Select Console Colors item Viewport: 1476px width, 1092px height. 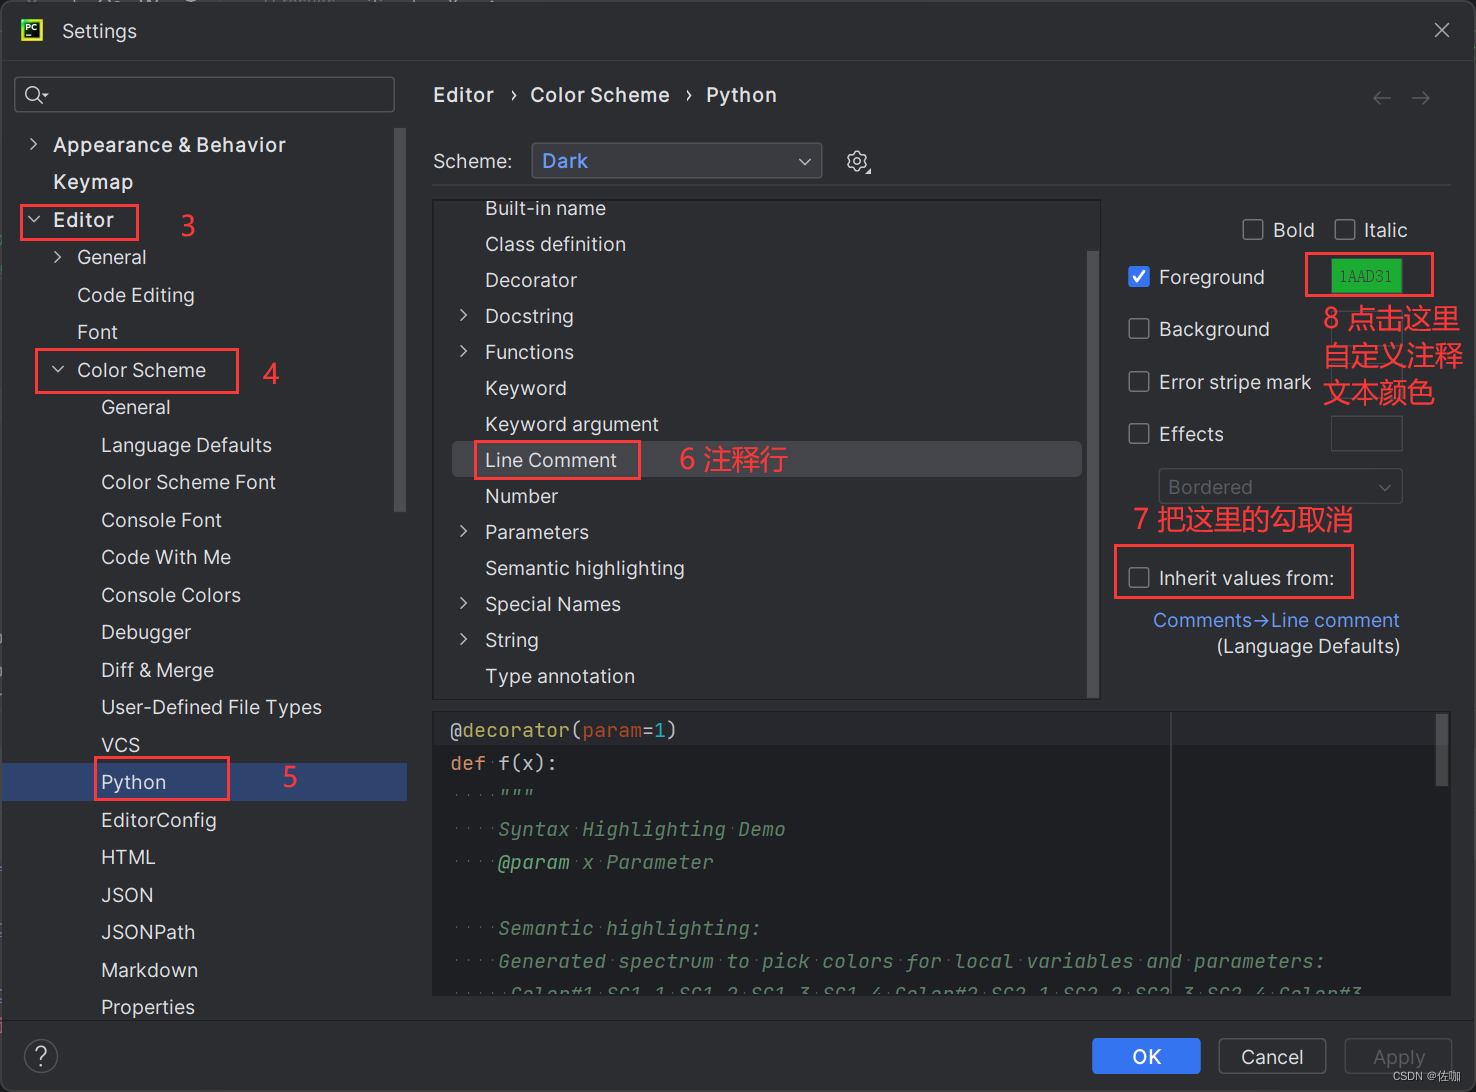coord(171,595)
